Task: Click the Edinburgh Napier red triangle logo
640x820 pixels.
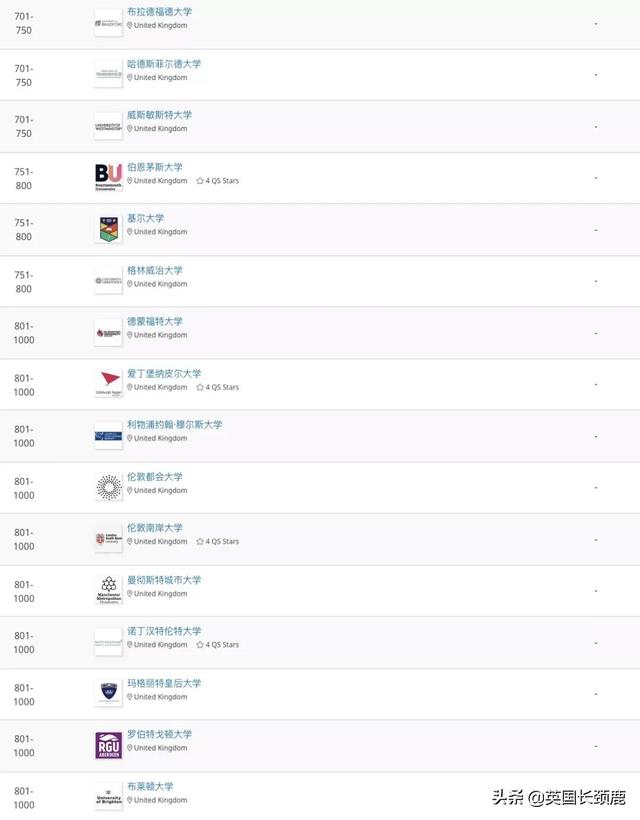Action: coord(108,383)
